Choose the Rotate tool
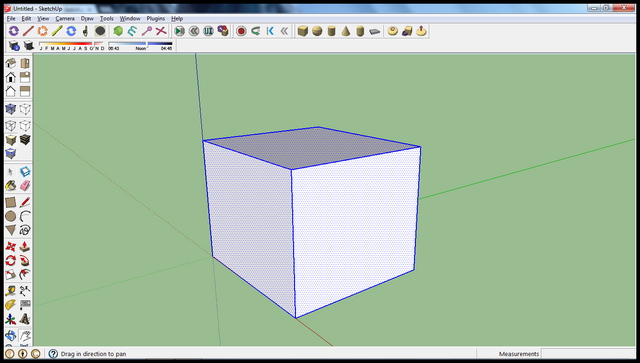 pyautogui.click(x=11, y=261)
